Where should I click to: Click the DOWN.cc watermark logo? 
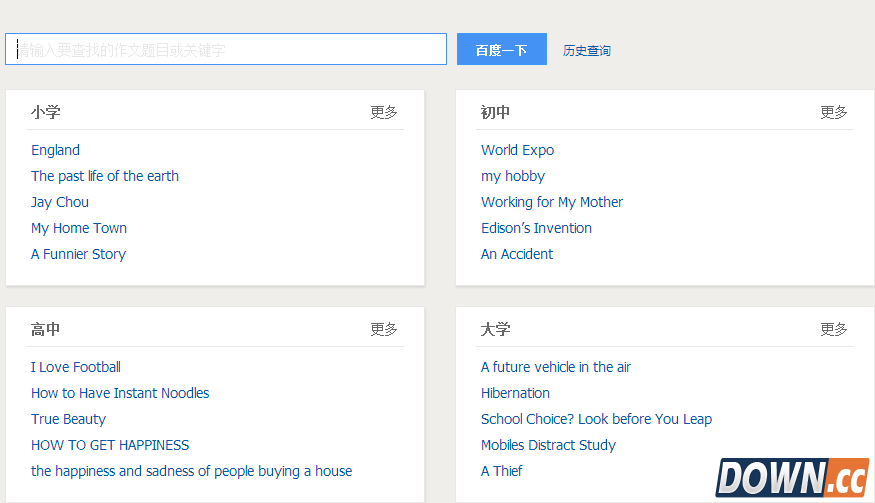(x=793, y=478)
